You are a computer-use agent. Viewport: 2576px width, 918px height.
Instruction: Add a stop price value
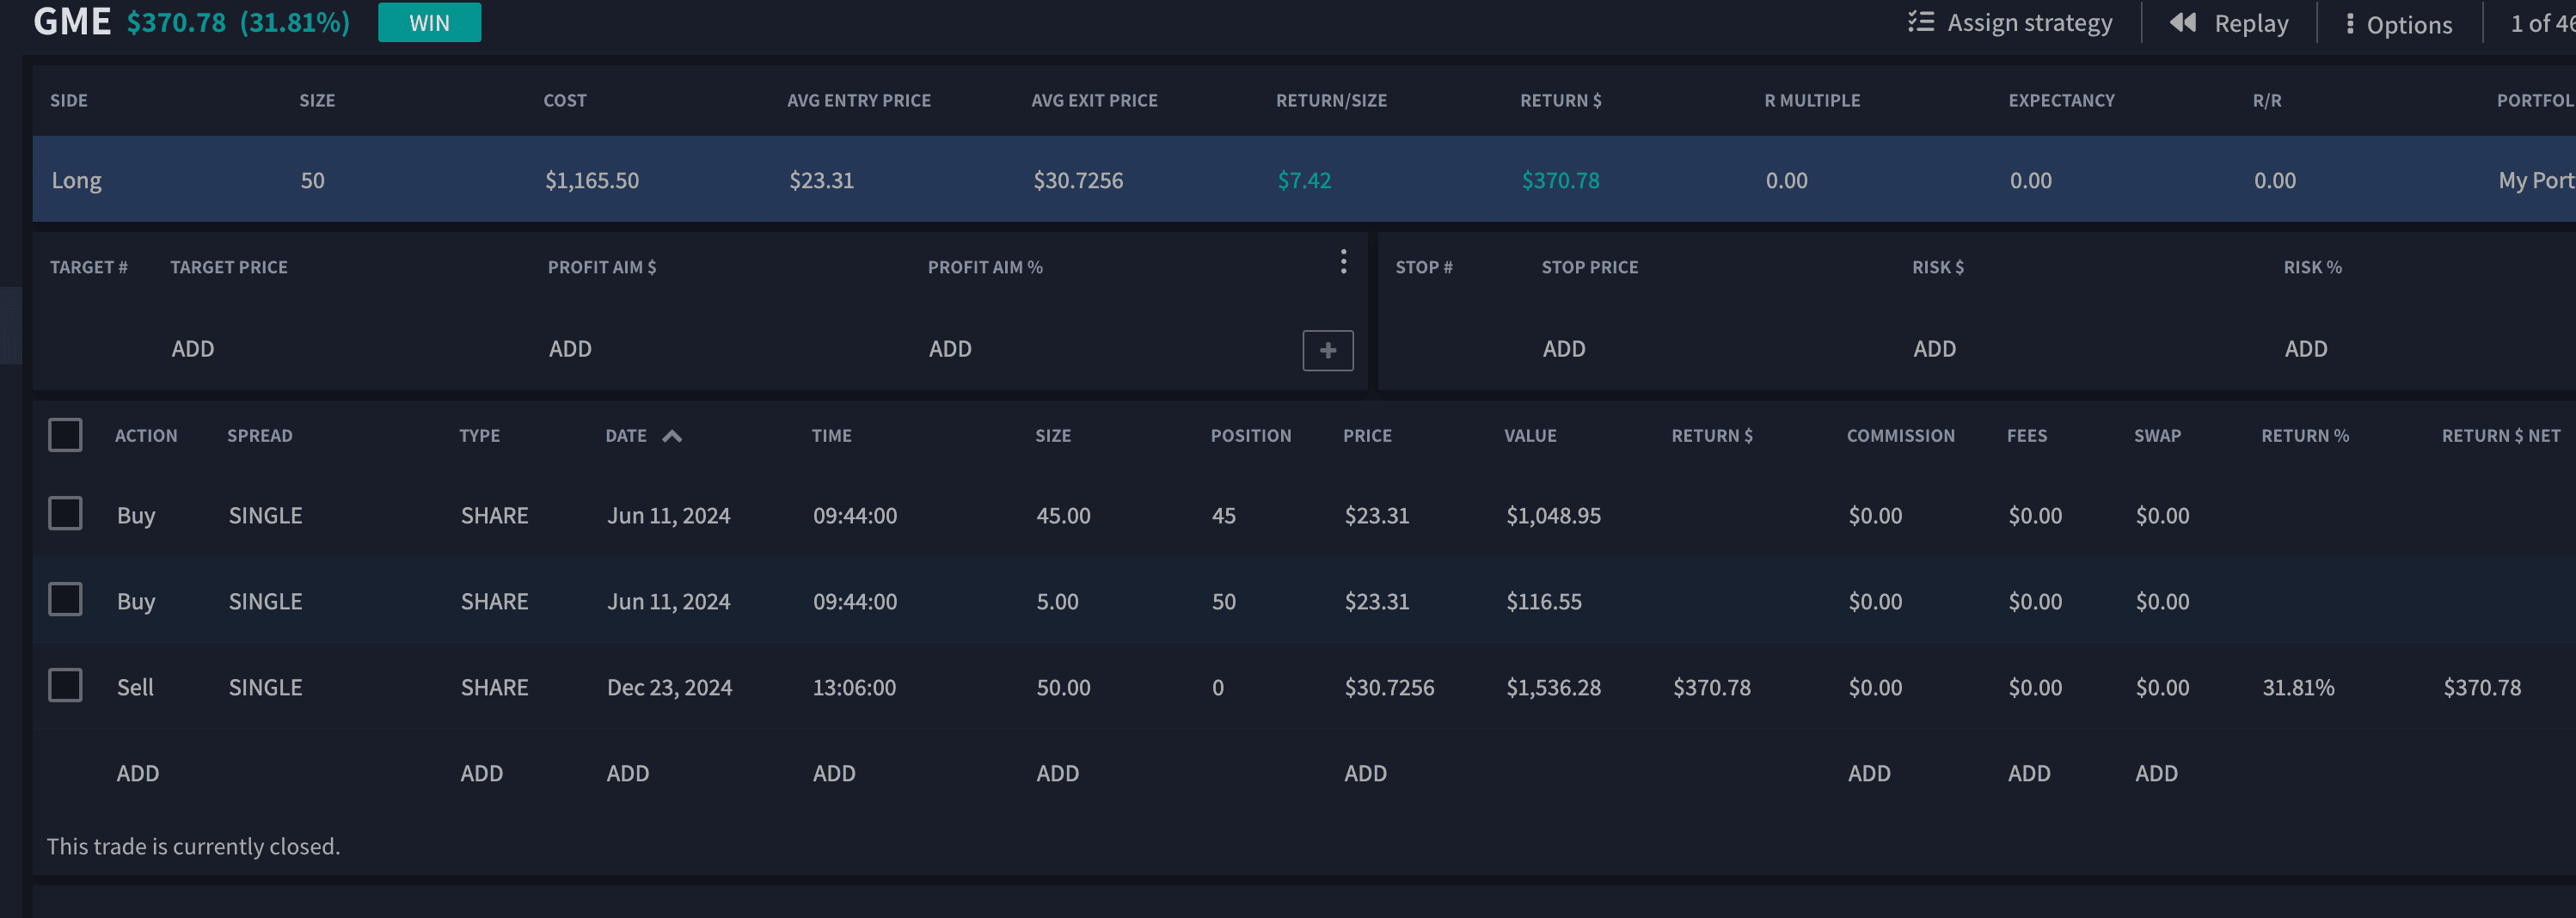(x=1563, y=349)
